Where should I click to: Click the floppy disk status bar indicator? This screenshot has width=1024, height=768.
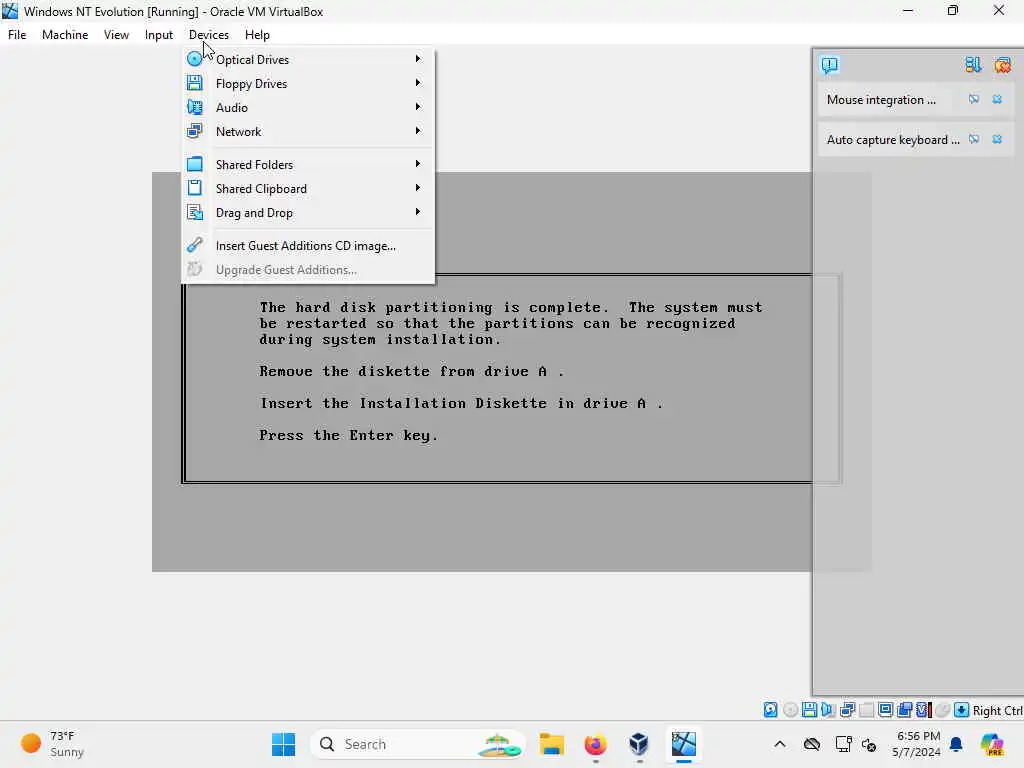(x=809, y=710)
